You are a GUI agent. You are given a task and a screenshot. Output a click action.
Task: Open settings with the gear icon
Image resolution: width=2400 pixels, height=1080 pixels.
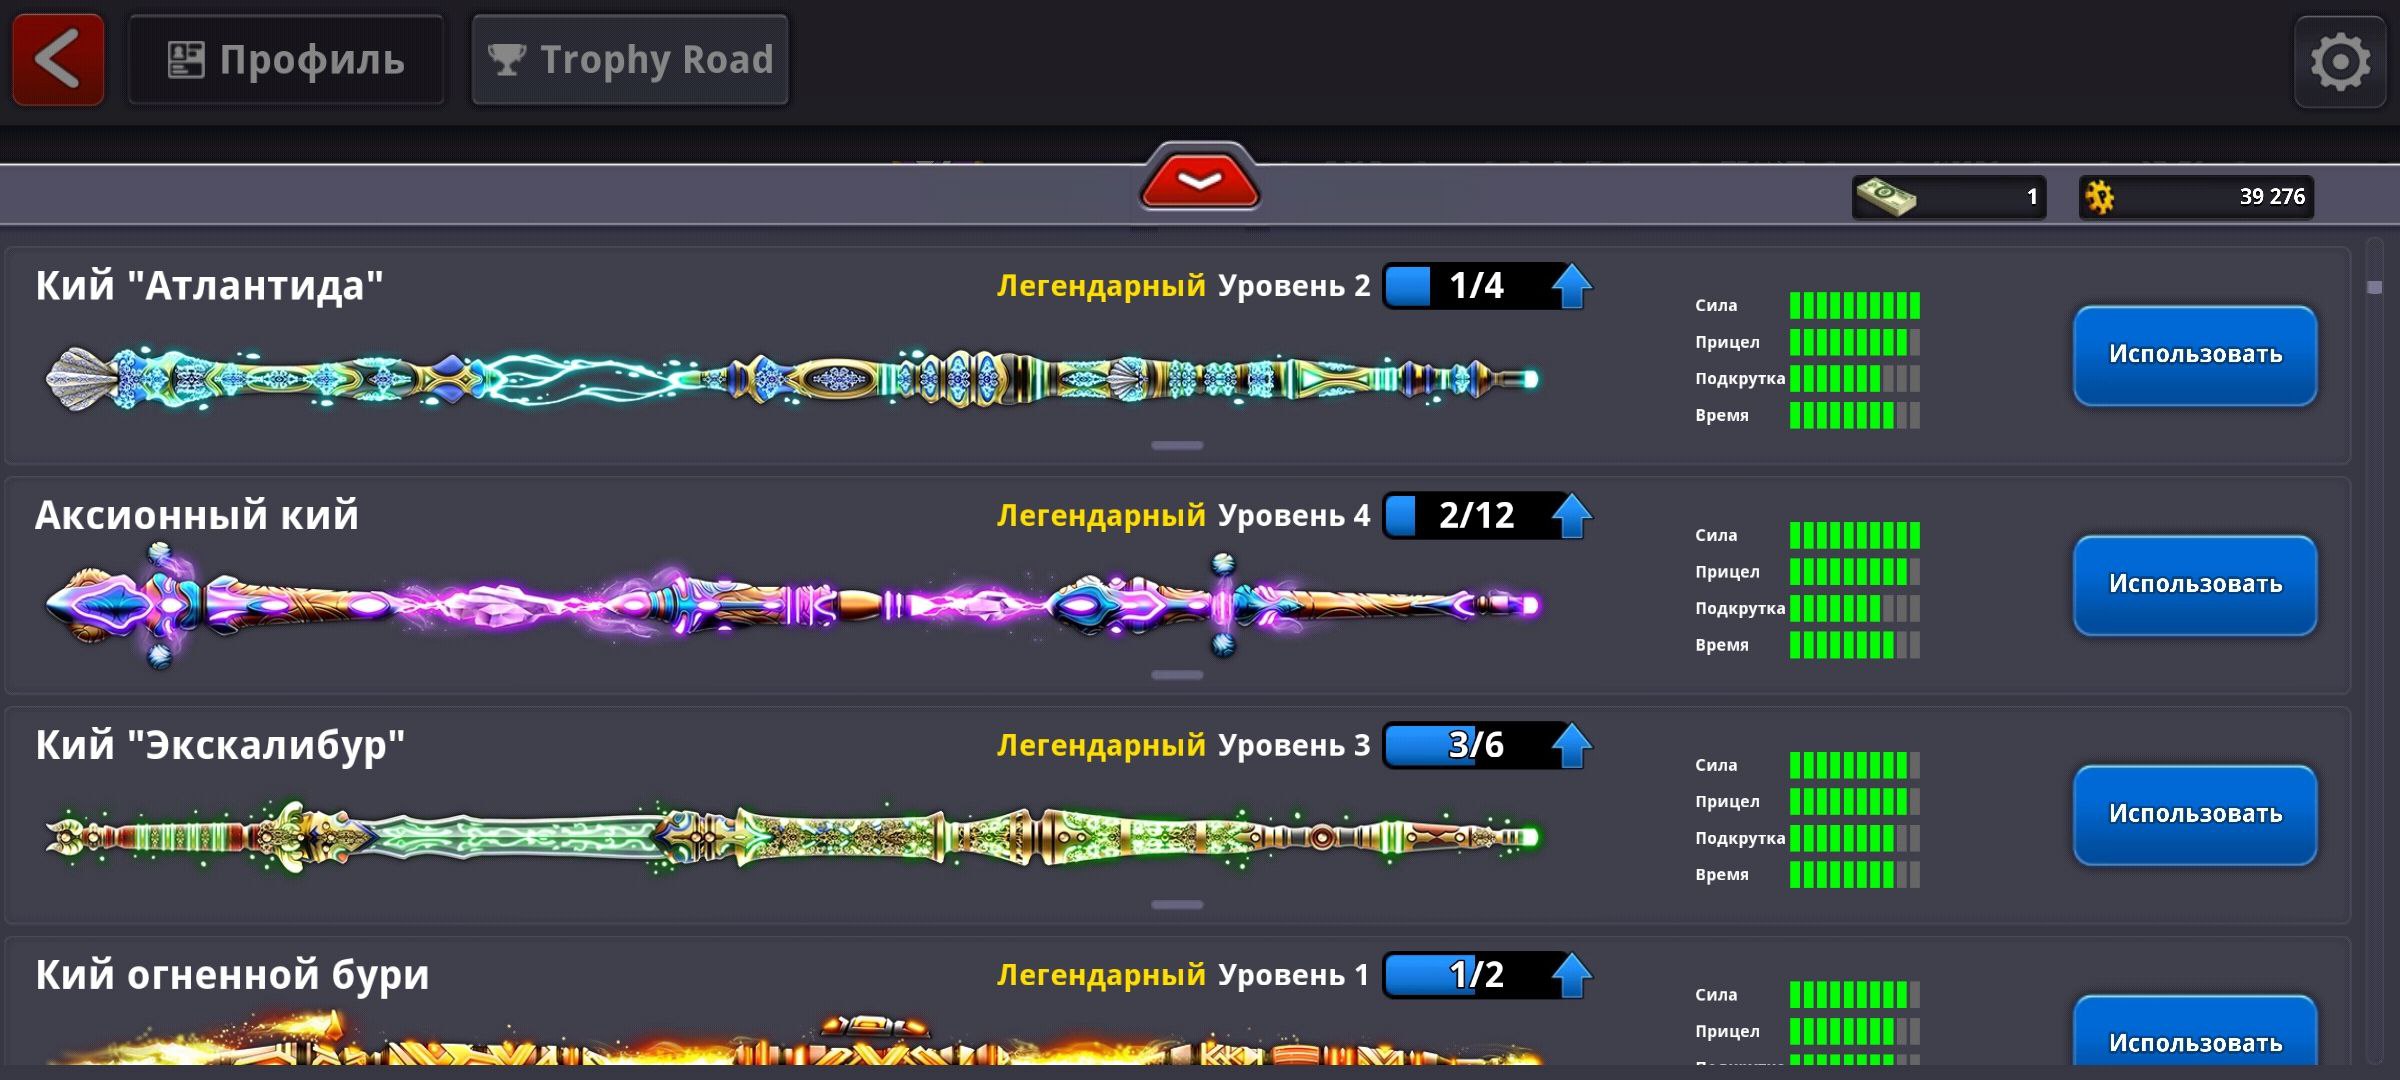coord(2340,62)
